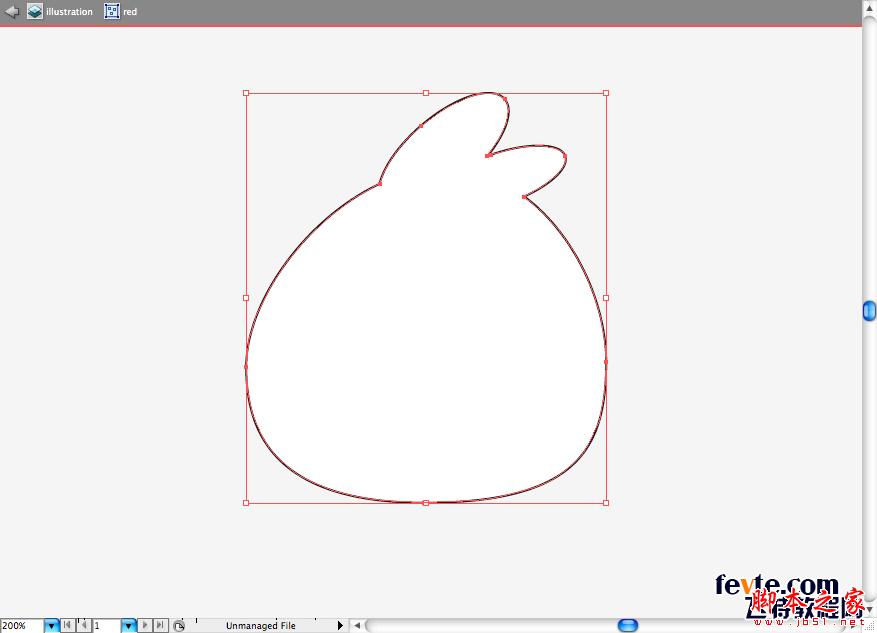Screen dimensions: 877x633
Task: Click the horizontal scrollbar left arrow
Action: click(x=357, y=625)
